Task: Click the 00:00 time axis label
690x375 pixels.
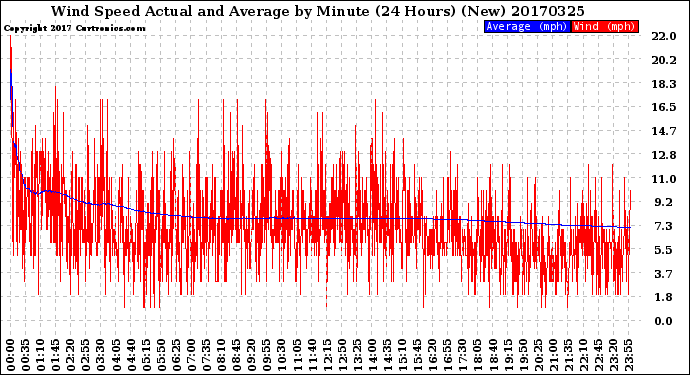Action: coord(11,355)
